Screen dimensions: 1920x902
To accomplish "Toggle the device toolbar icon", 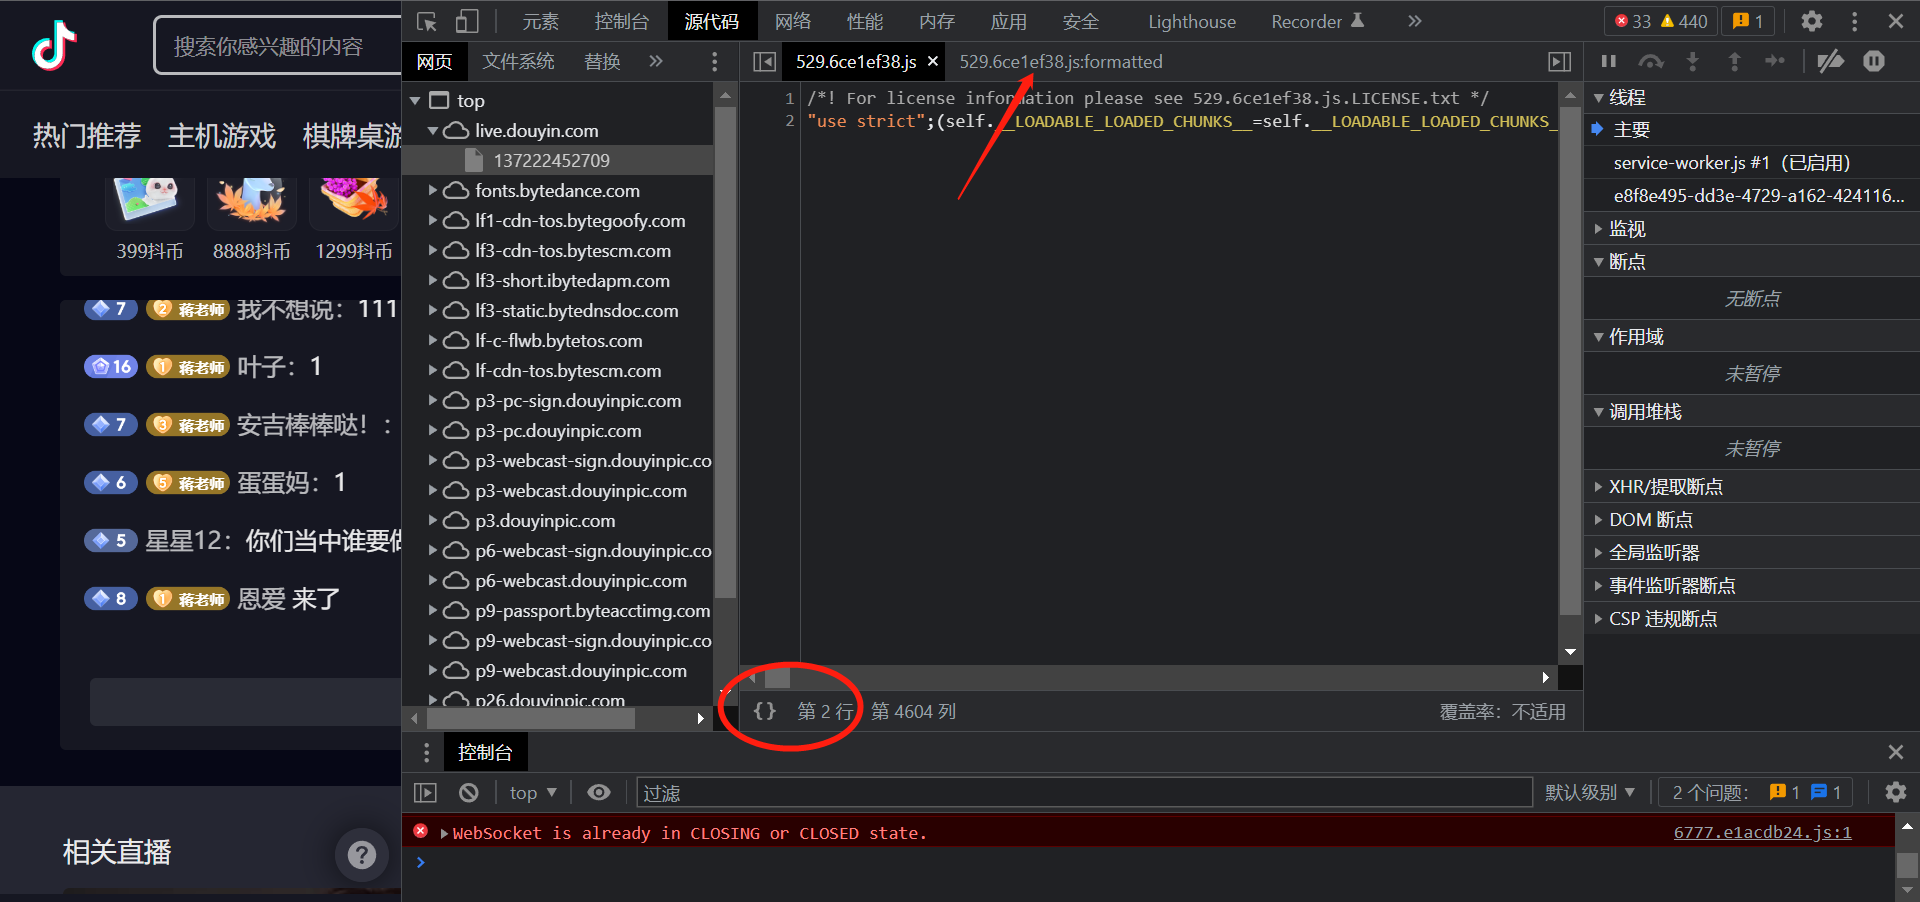I will (467, 21).
